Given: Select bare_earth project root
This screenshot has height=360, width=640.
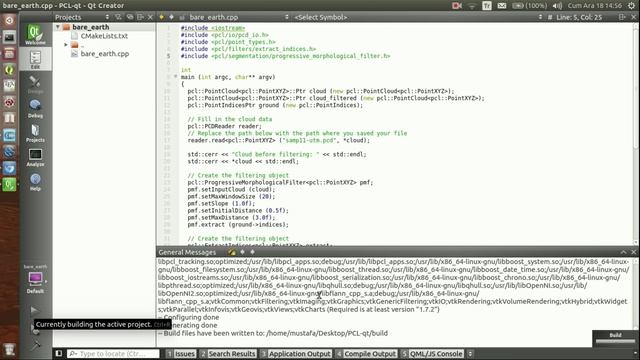Looking at the screenshot, I should point(91,27).
